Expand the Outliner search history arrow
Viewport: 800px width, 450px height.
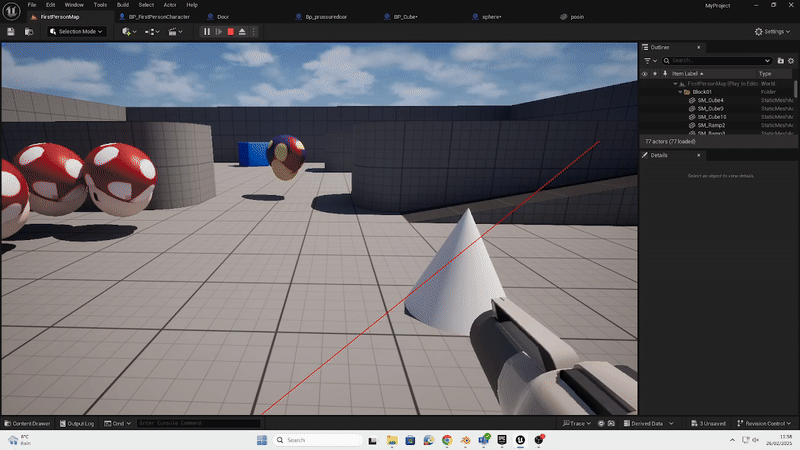coord(767,61)
